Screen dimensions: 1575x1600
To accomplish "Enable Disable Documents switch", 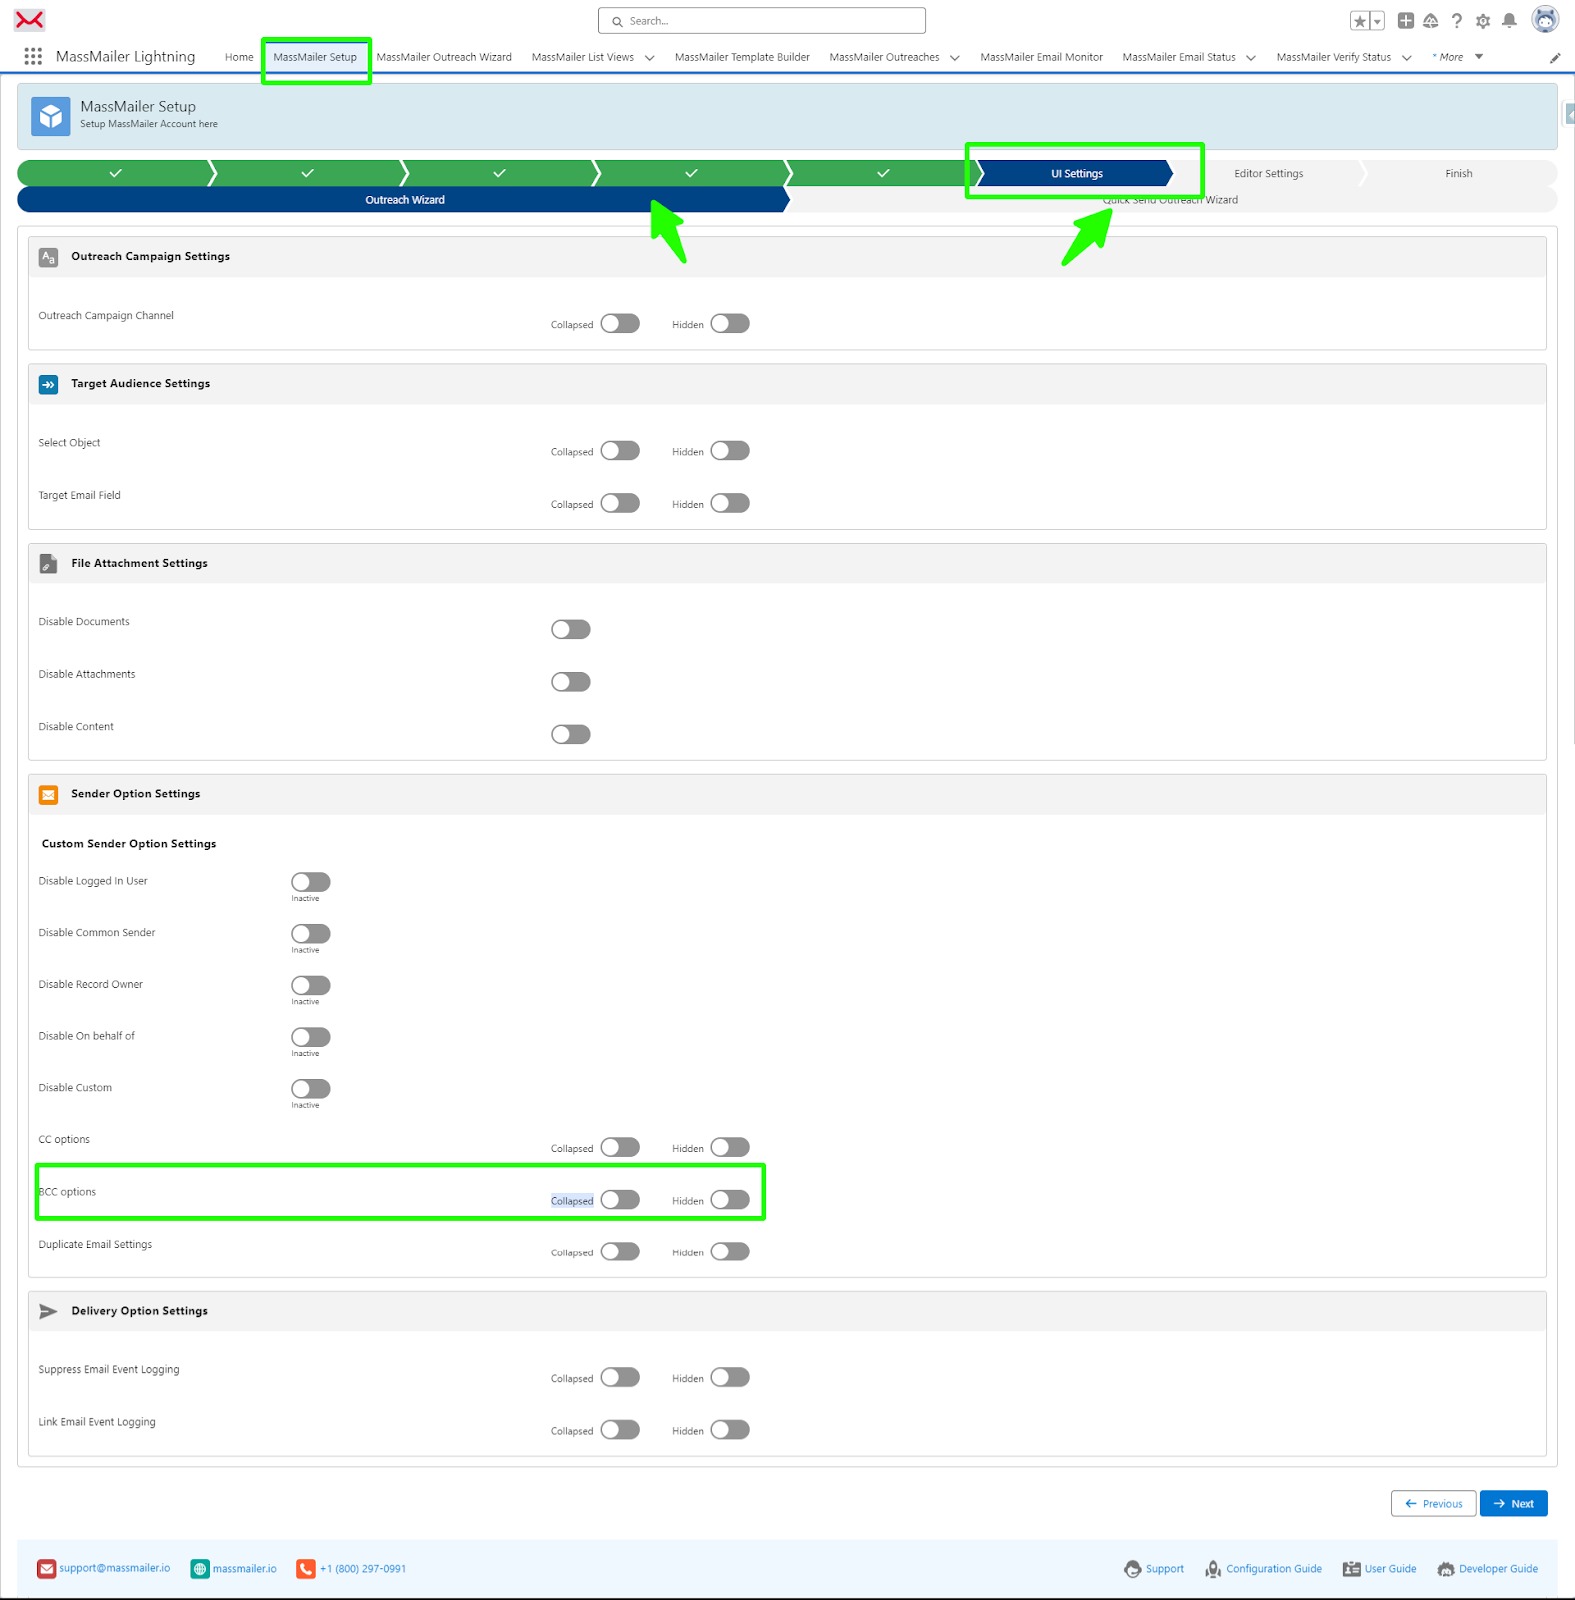I will tap(571, 630).
